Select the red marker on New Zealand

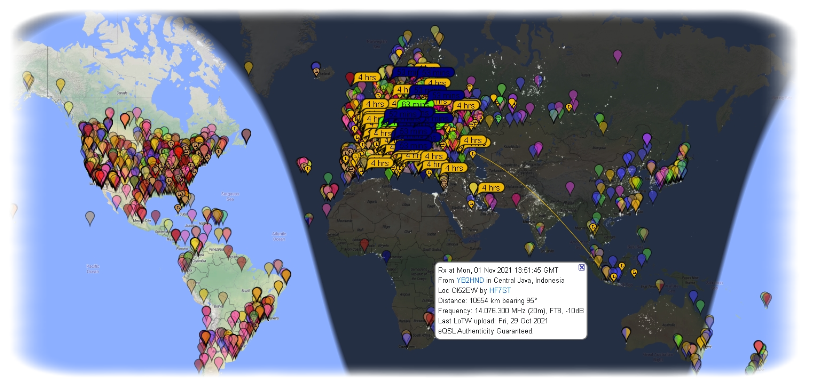click(x=758, y=346)
